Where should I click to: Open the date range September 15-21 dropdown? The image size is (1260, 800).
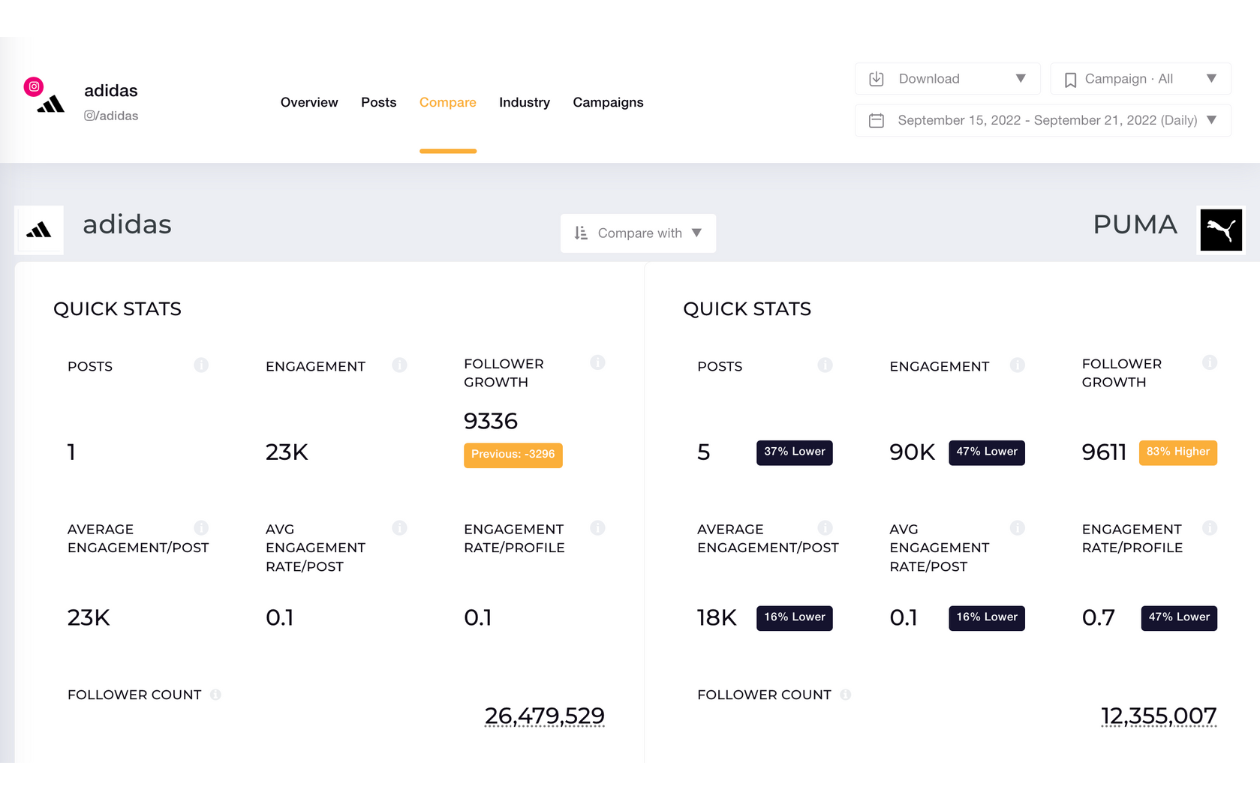1043,120
